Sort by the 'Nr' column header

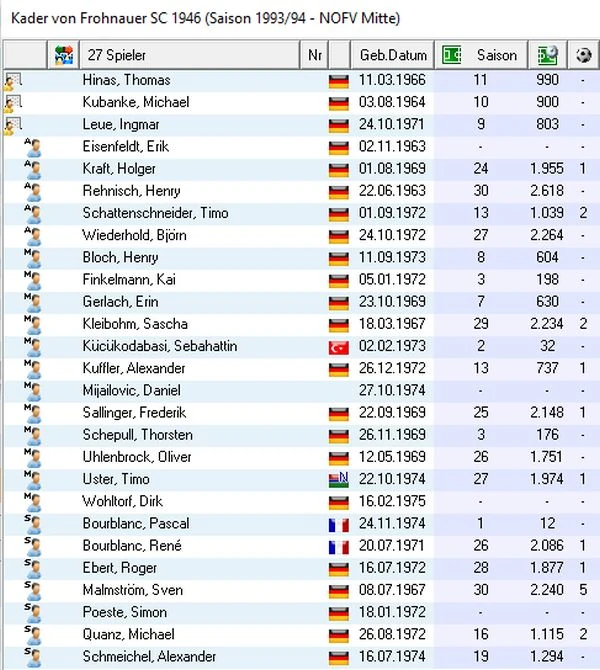pos(315,55)
